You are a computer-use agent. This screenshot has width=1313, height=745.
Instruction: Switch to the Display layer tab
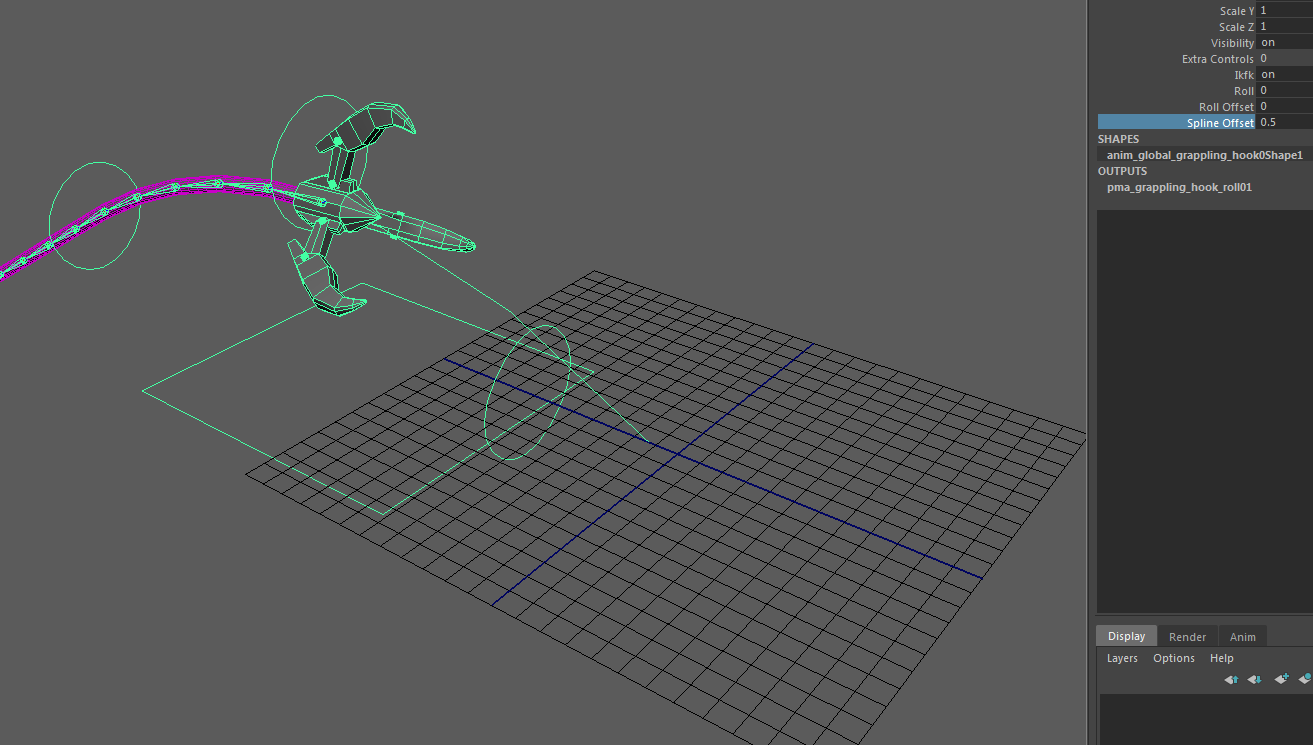pos(1126,636)
